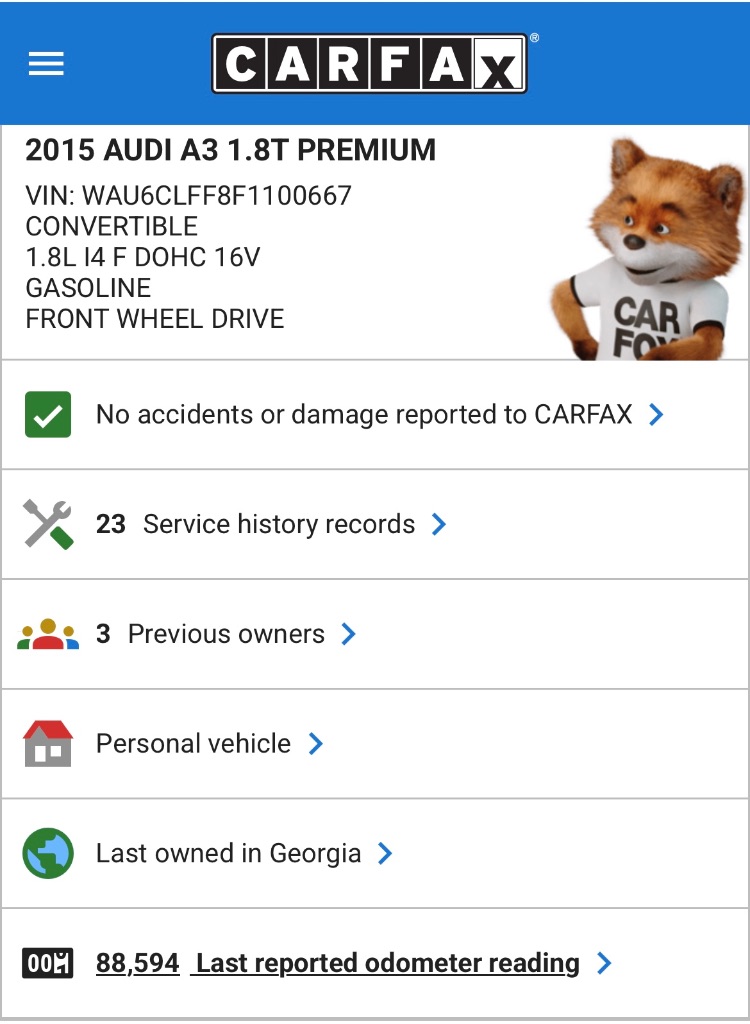Screen dimensions: 750x1024
Task: Expand the previous owners chevron
Action: (348, 634)
